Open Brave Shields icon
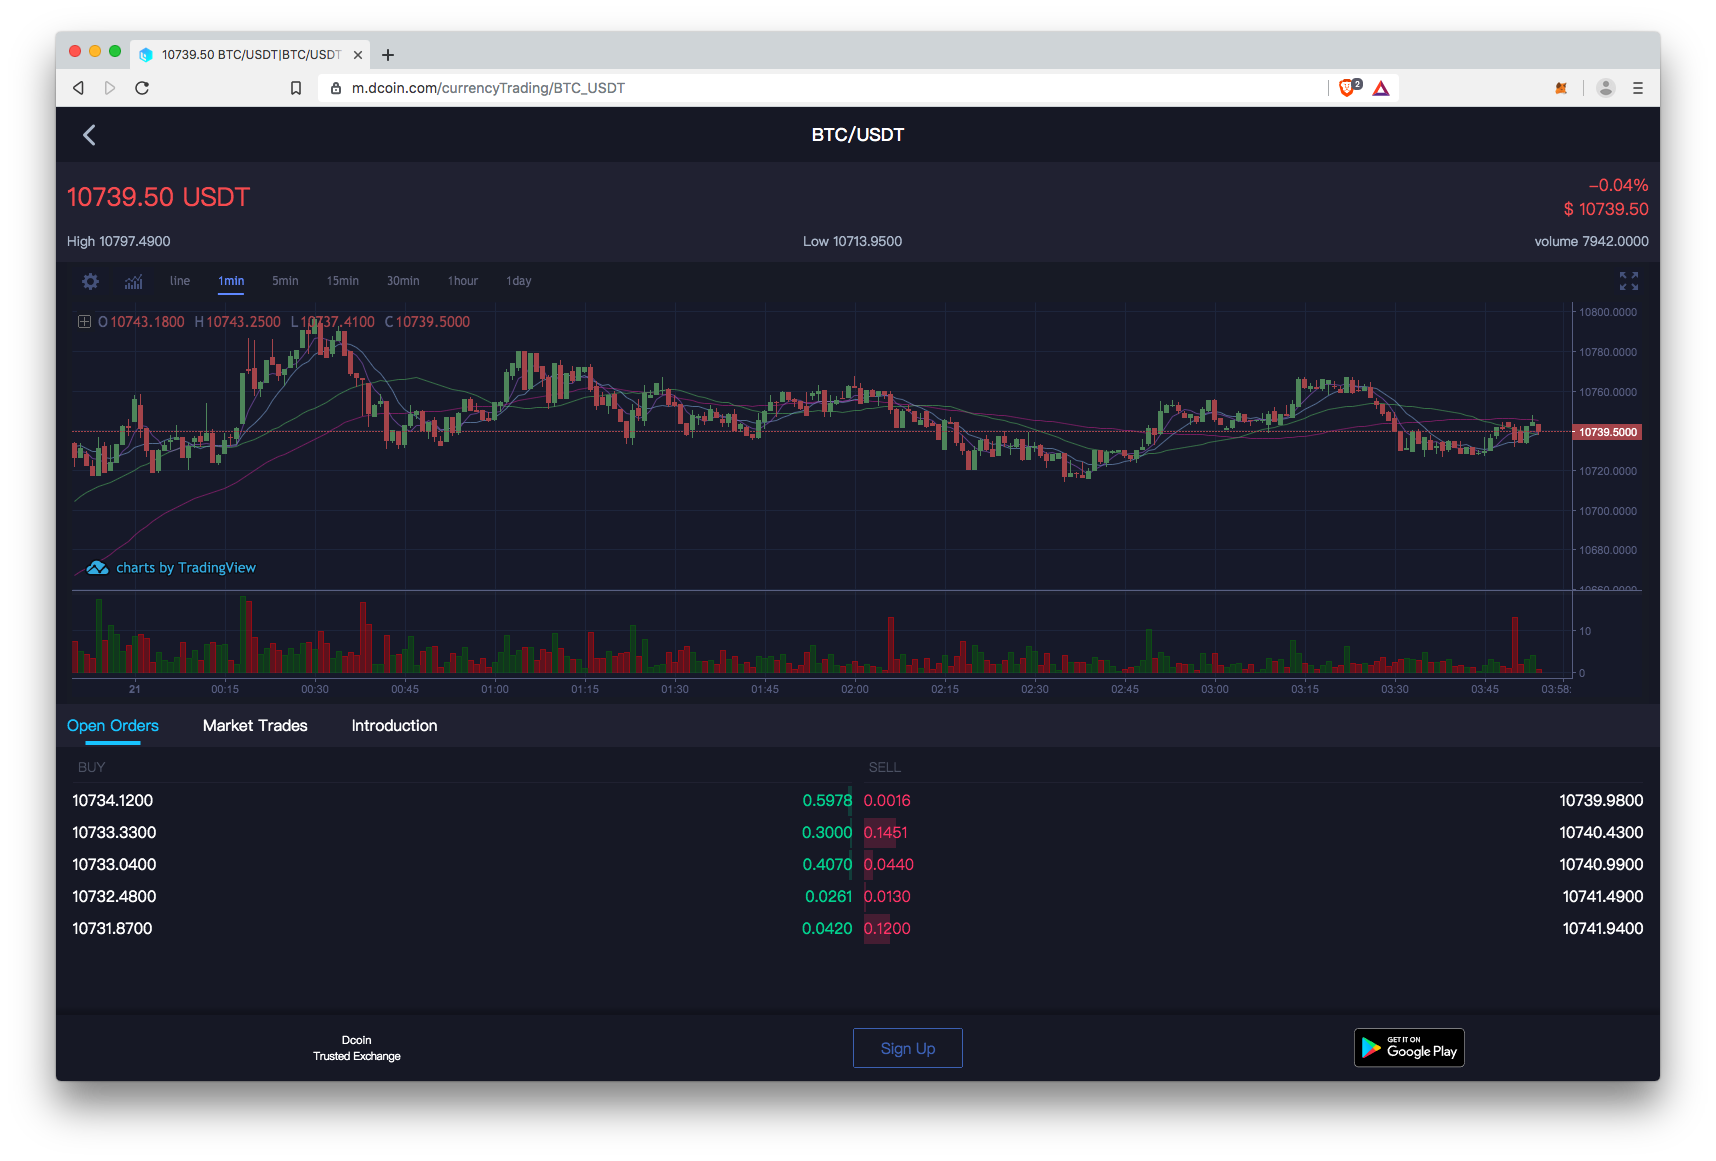Viewport: 1716px width, 1161px height. 1349,88
